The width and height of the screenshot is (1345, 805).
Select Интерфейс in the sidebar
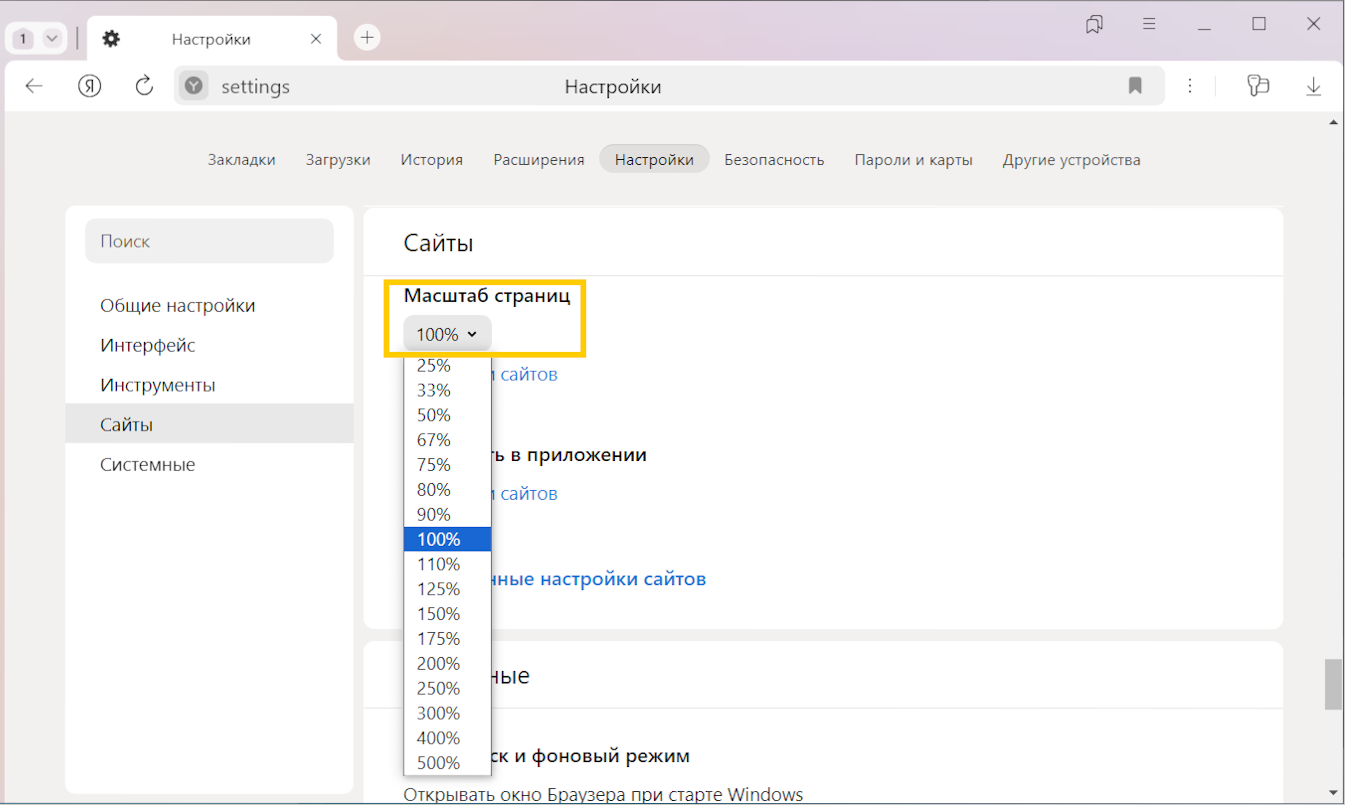tap(148, 346)
